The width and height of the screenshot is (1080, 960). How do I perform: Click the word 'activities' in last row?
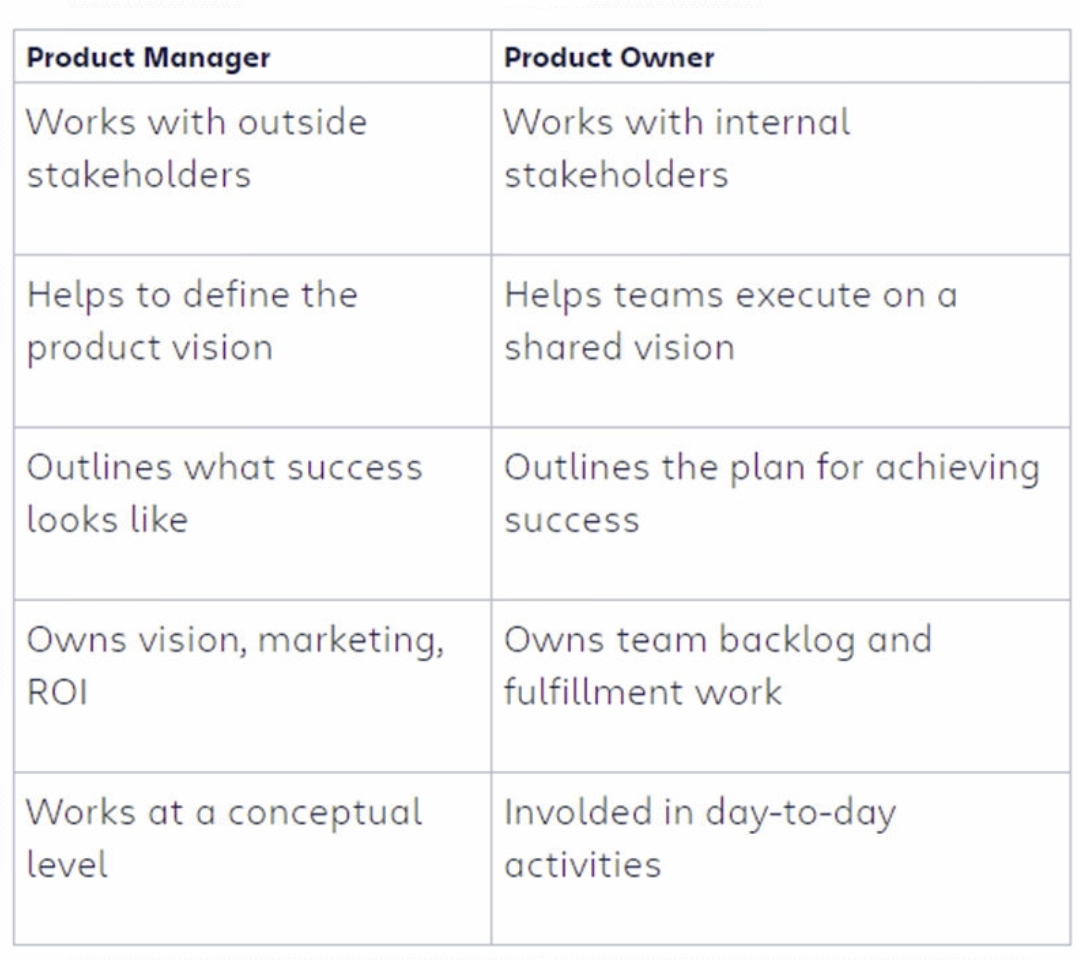[x=583, y=865]
